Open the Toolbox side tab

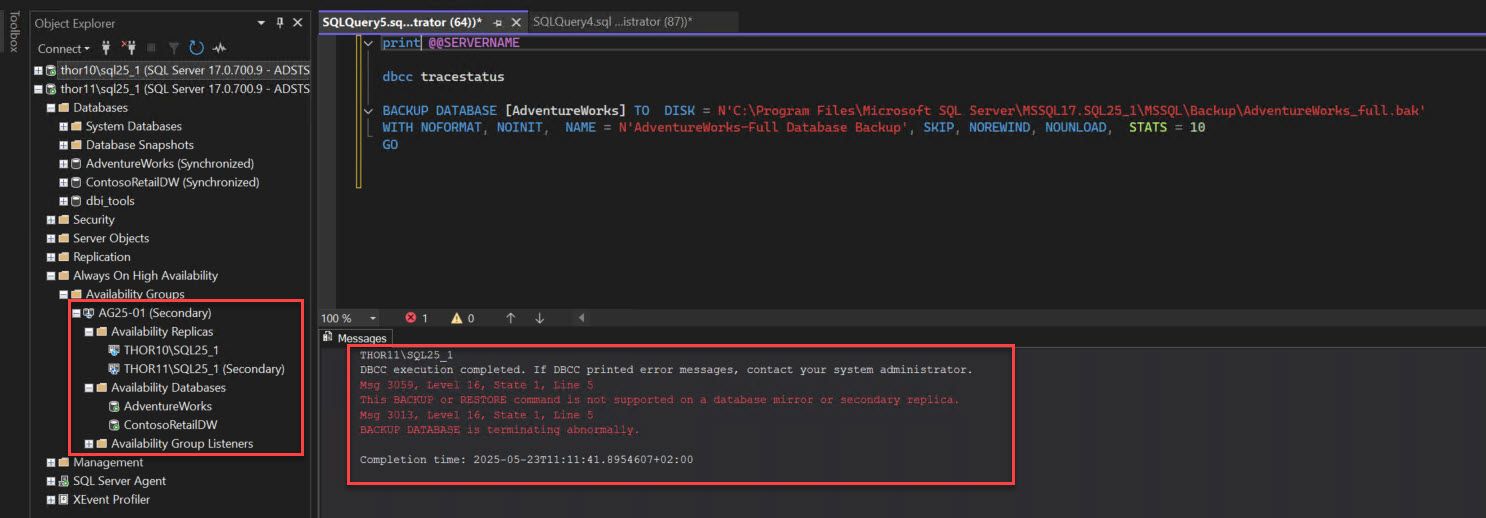13,32
